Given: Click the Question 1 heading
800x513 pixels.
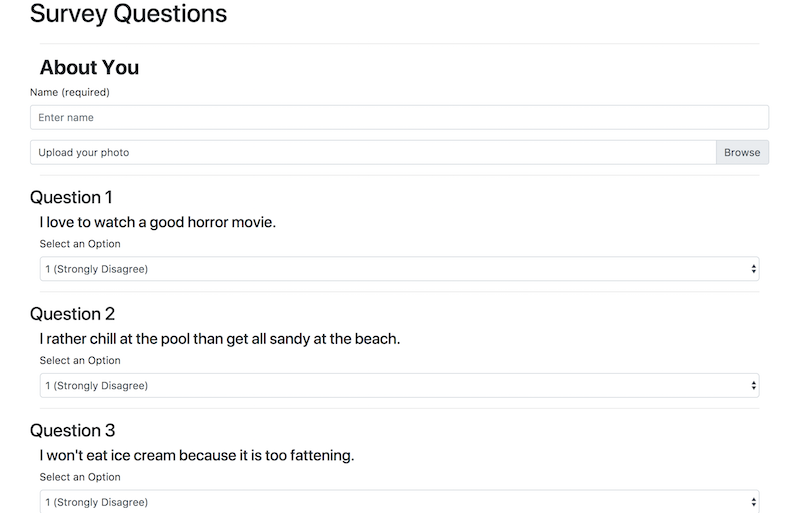Looking at the screenshot, I should [x=71, y=197].
